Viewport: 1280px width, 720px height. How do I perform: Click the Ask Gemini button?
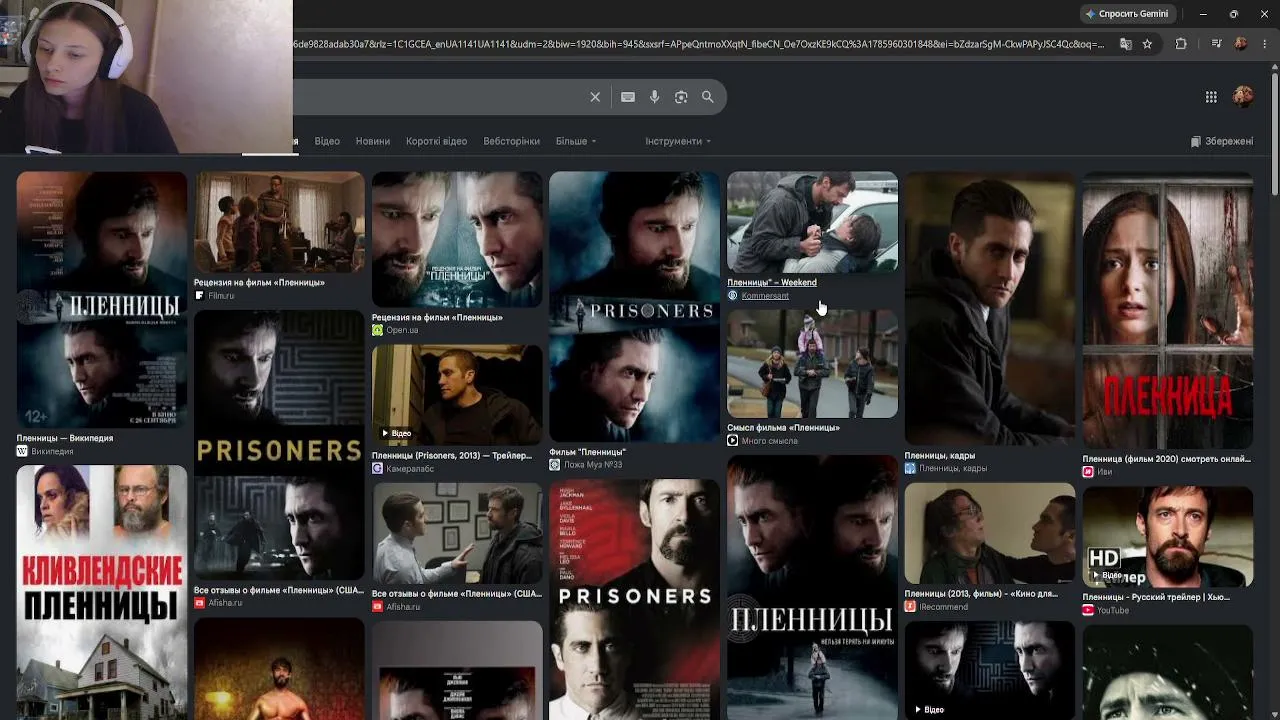pyautogui.click(x=1126, y=14)
